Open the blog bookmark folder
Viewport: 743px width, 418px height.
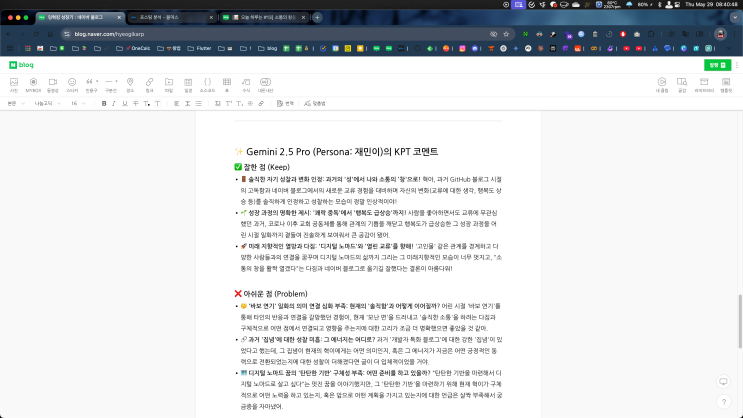point(268,48)
